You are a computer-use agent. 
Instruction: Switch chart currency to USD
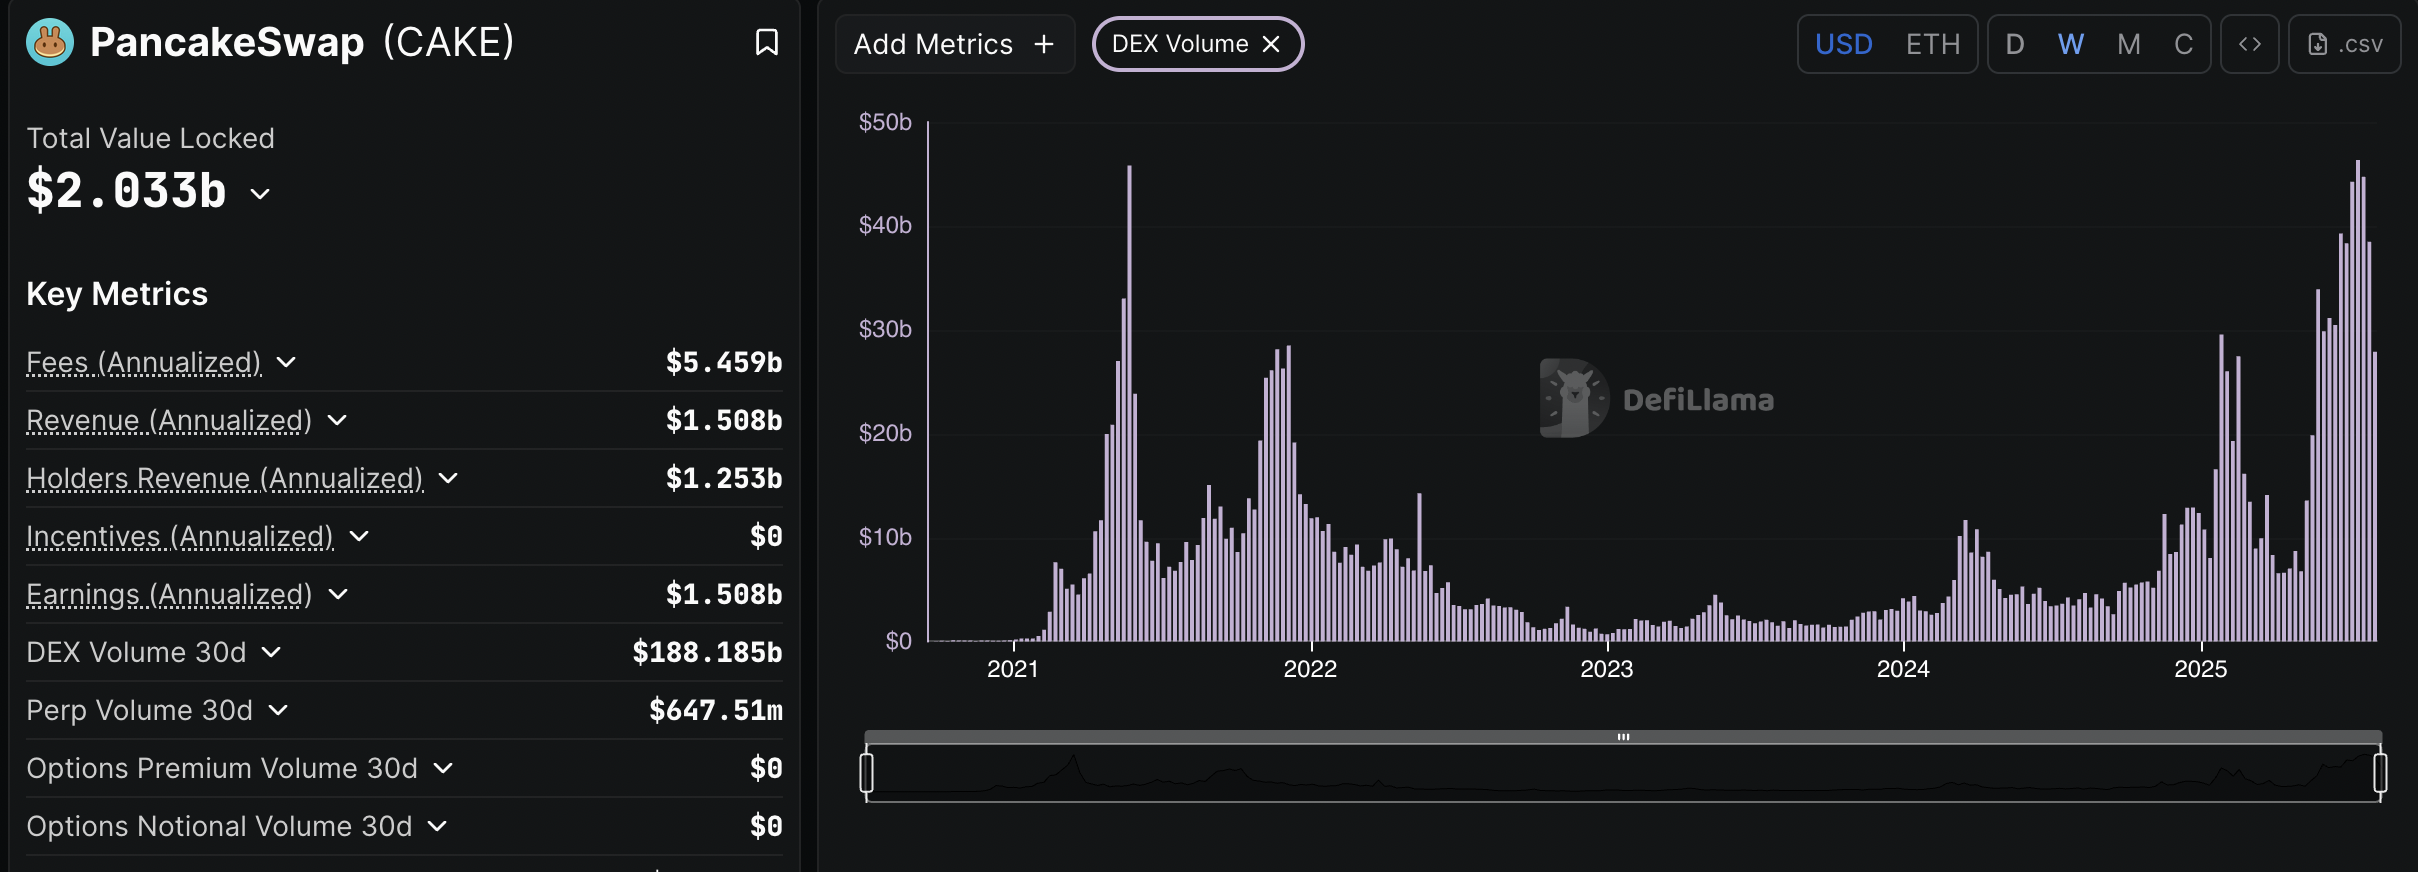(1844, 44)
